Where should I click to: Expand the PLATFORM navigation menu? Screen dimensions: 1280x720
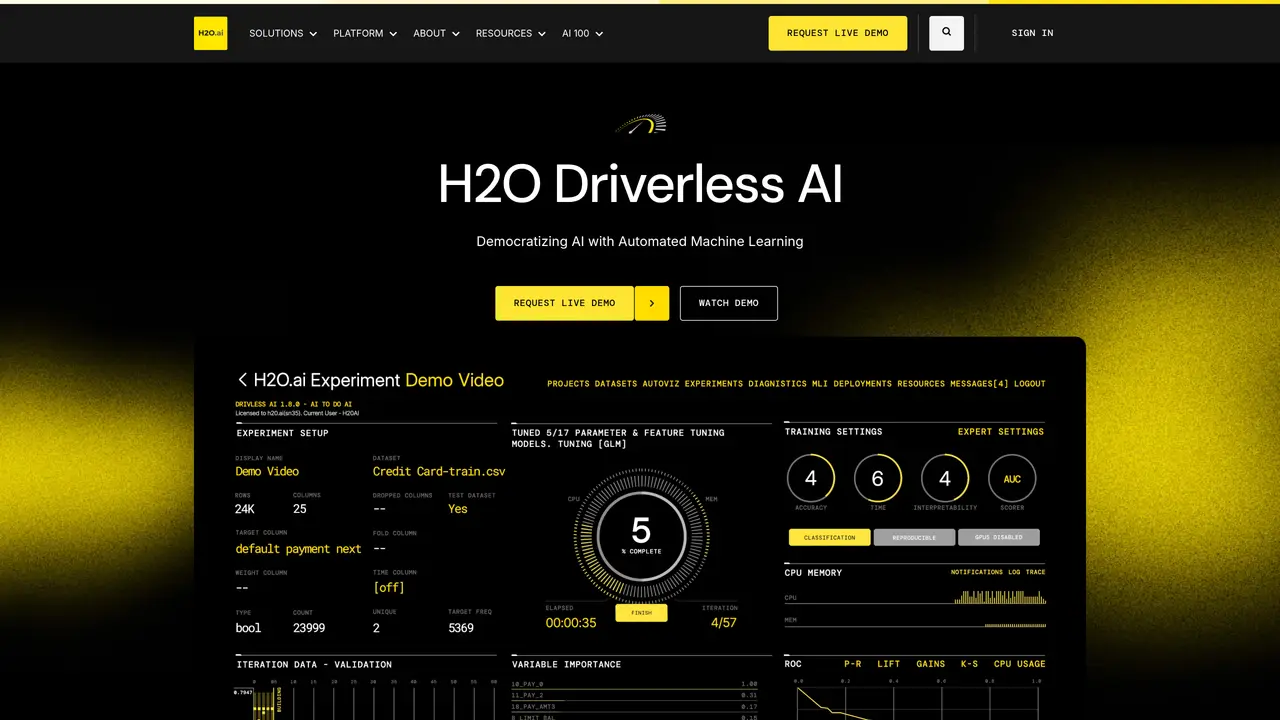[365, 33]
